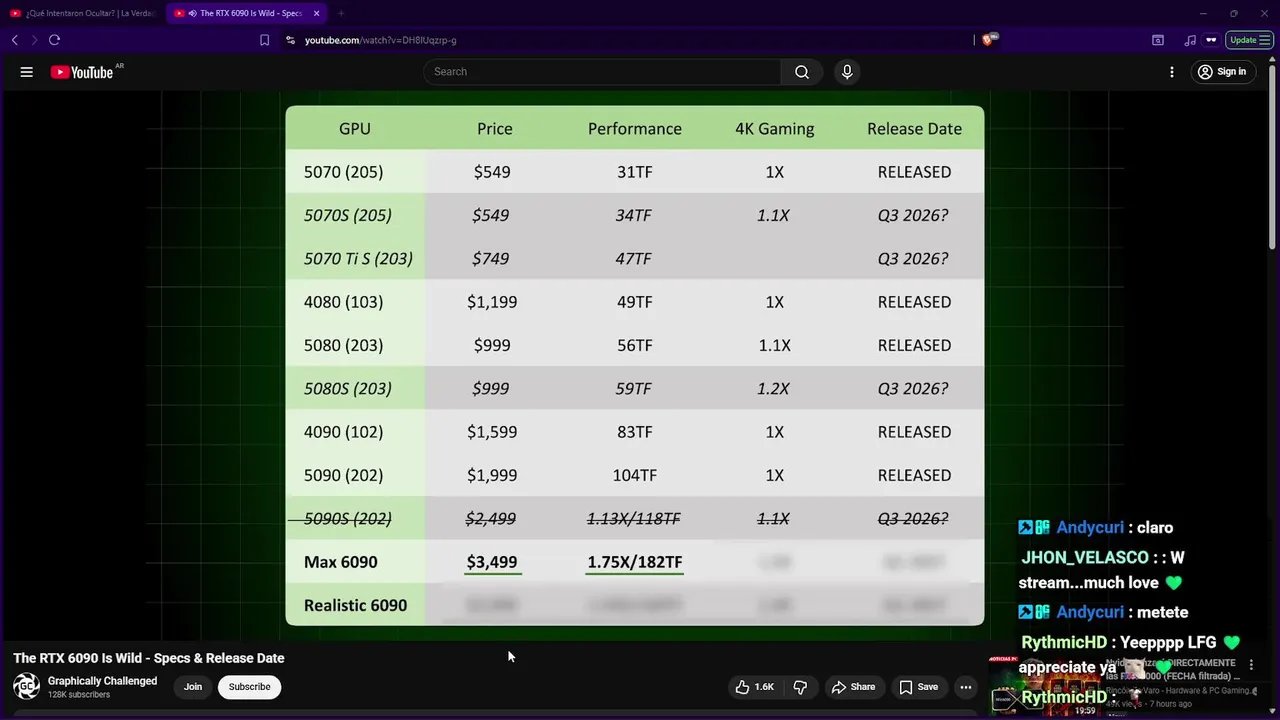The image size is (1280, 720).
Task: Dislike the video
Action: click(800, 687)
